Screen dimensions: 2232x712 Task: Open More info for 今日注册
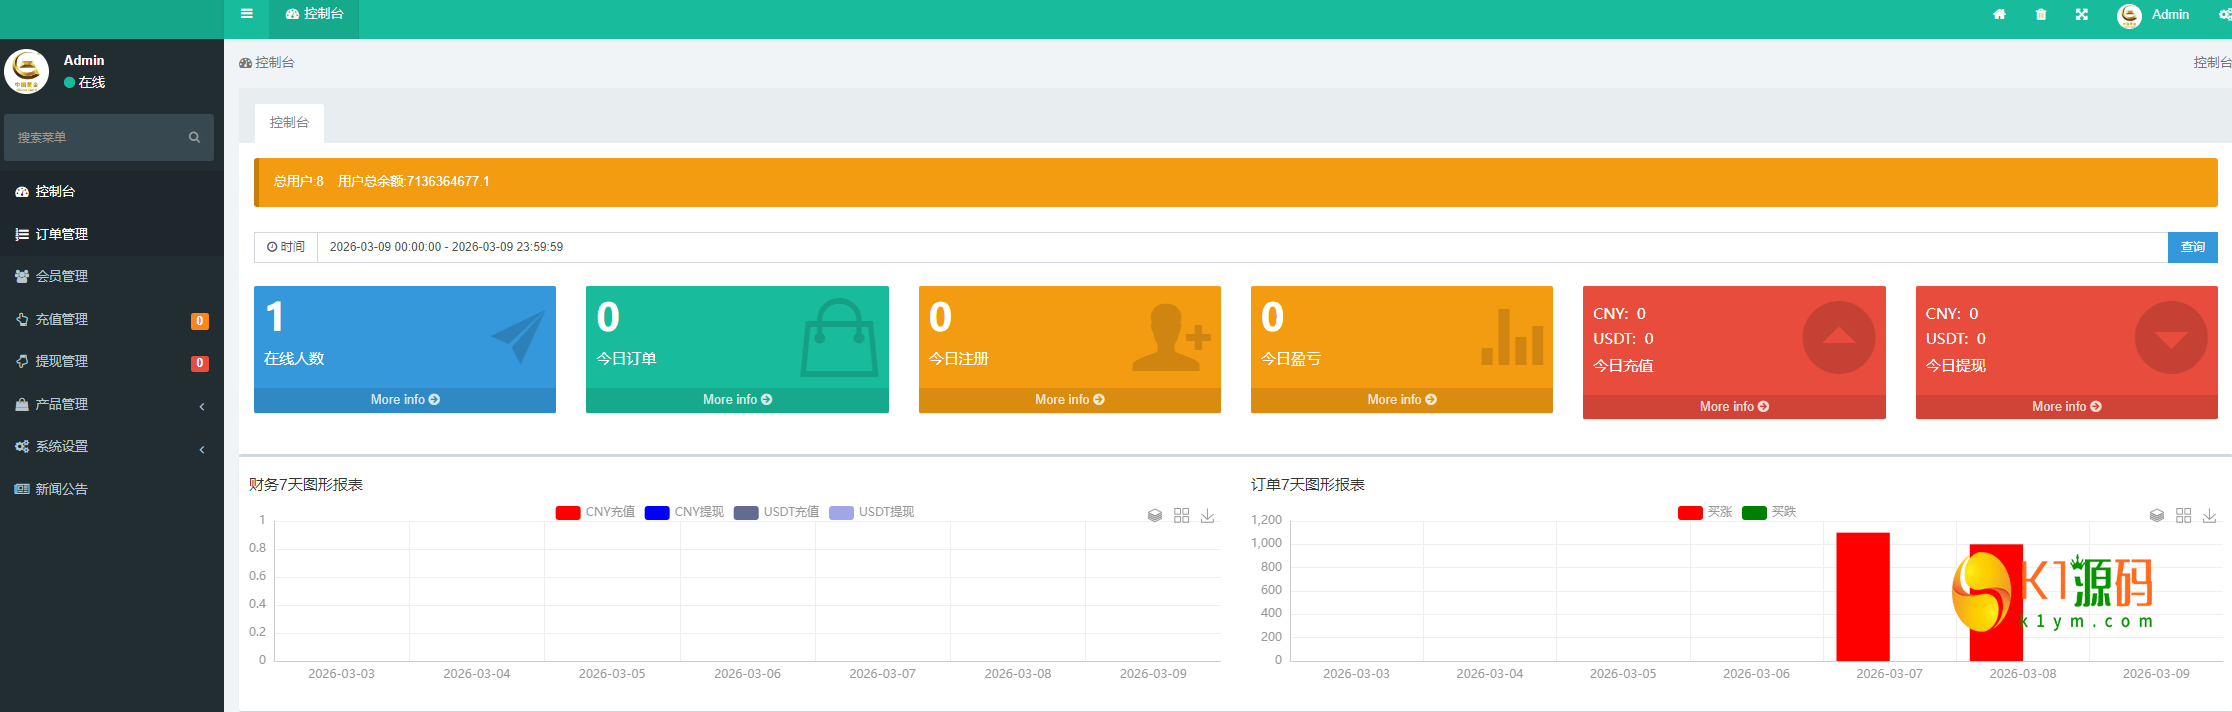tap(1070, 399)
